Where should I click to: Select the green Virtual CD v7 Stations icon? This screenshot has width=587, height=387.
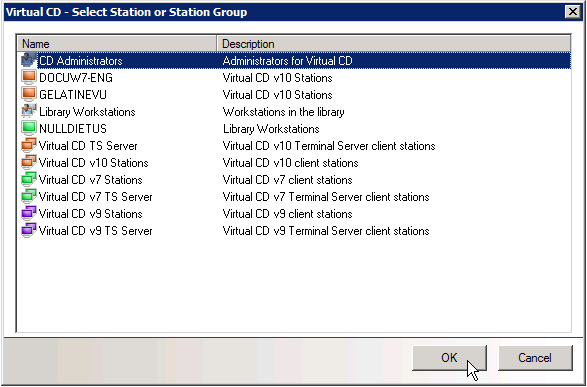[x=29, y=180]
